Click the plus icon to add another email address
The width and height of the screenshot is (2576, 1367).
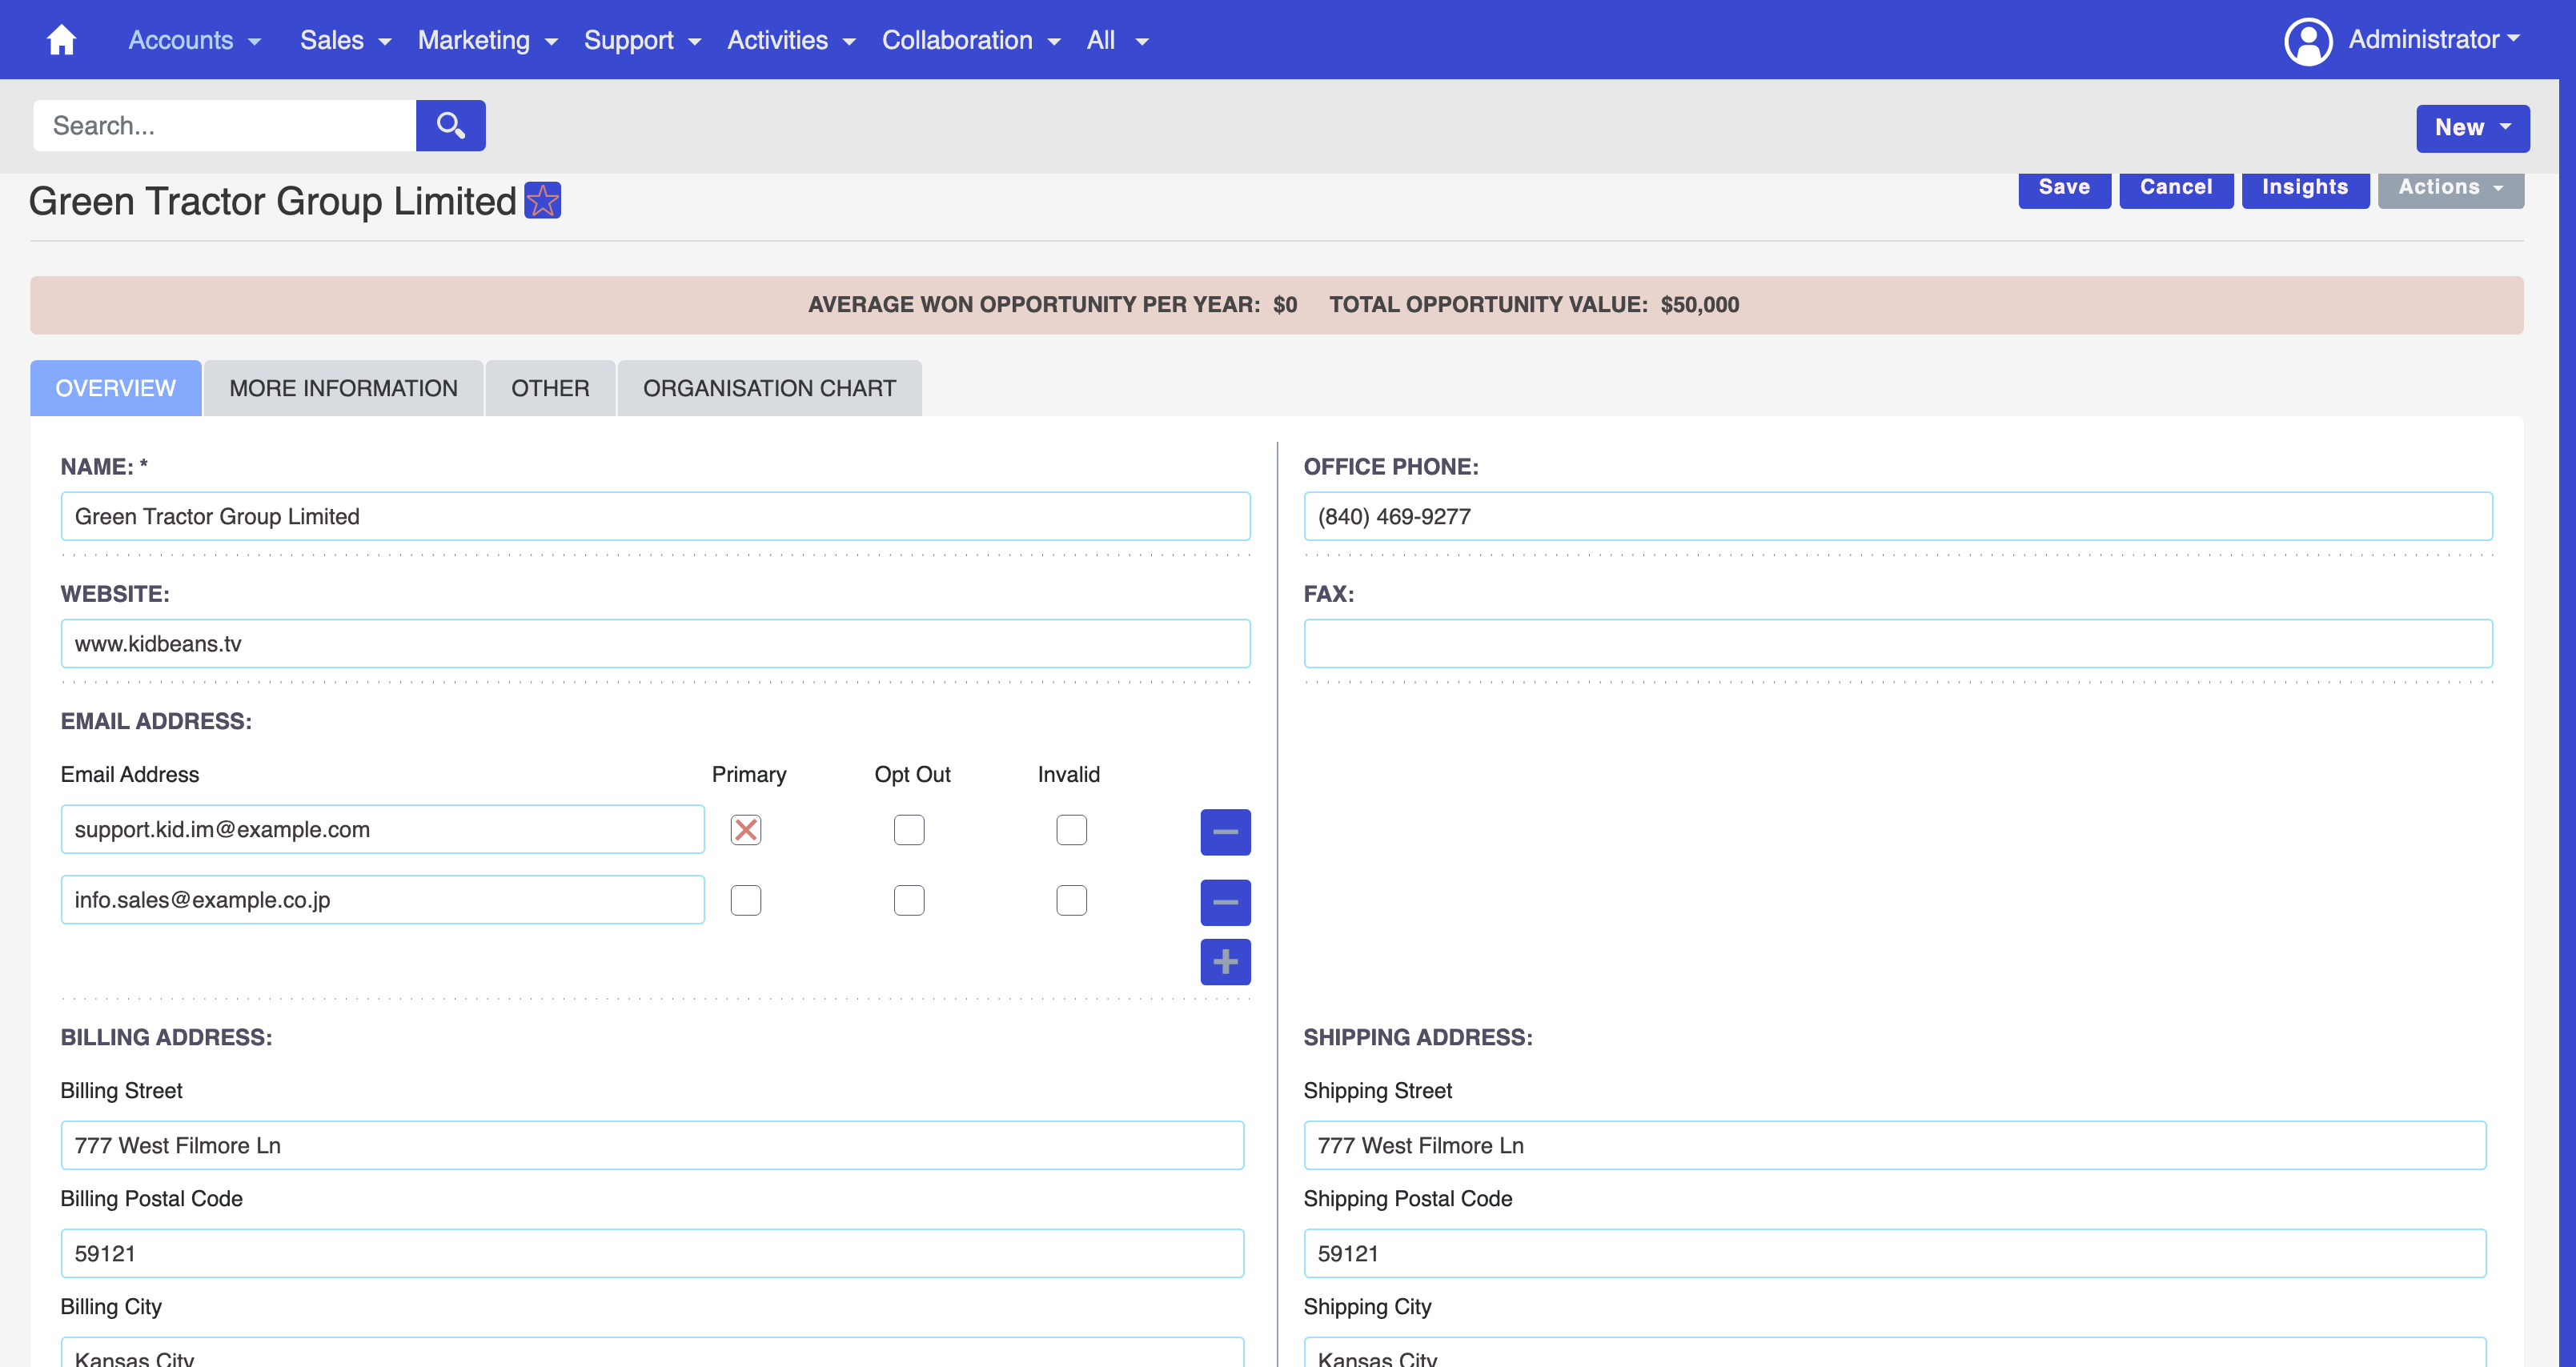(1225, 962)
